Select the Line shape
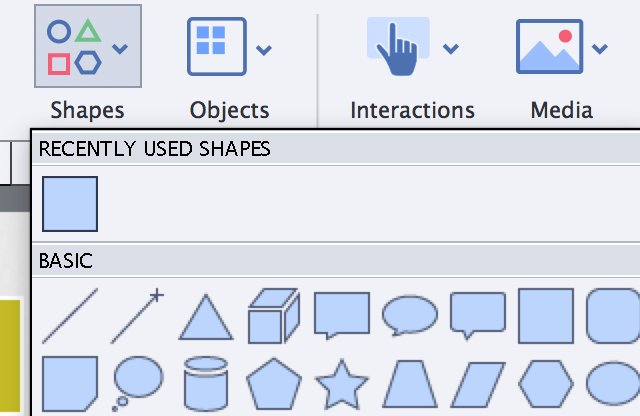The height and width of the screenshot is (416, 640). click(70, 315)
